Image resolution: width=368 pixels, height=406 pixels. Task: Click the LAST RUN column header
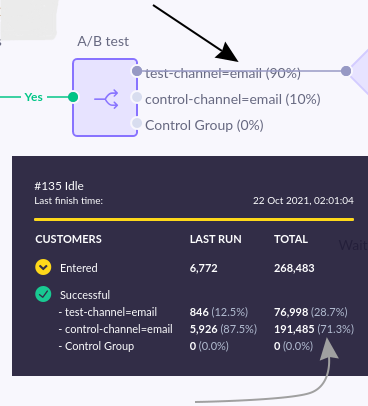(x=216, y=239)
